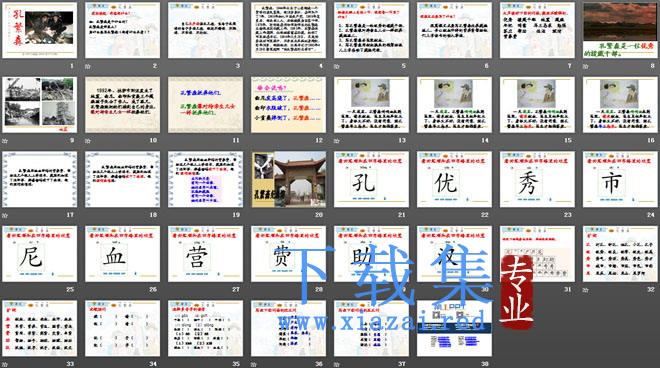
Task: Select slide 27 showing the character 营
Action: coord(205,254)
